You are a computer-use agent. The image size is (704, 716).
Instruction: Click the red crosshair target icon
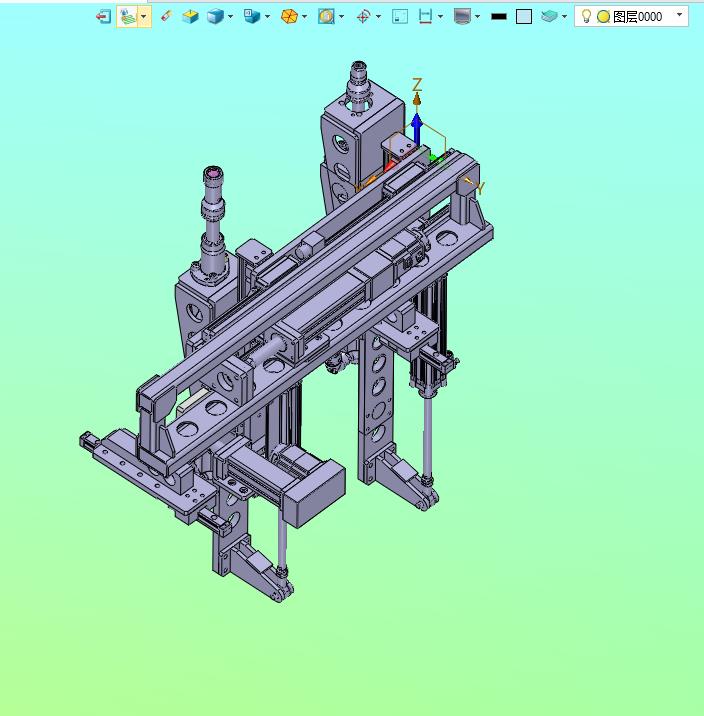coord(363,17)
